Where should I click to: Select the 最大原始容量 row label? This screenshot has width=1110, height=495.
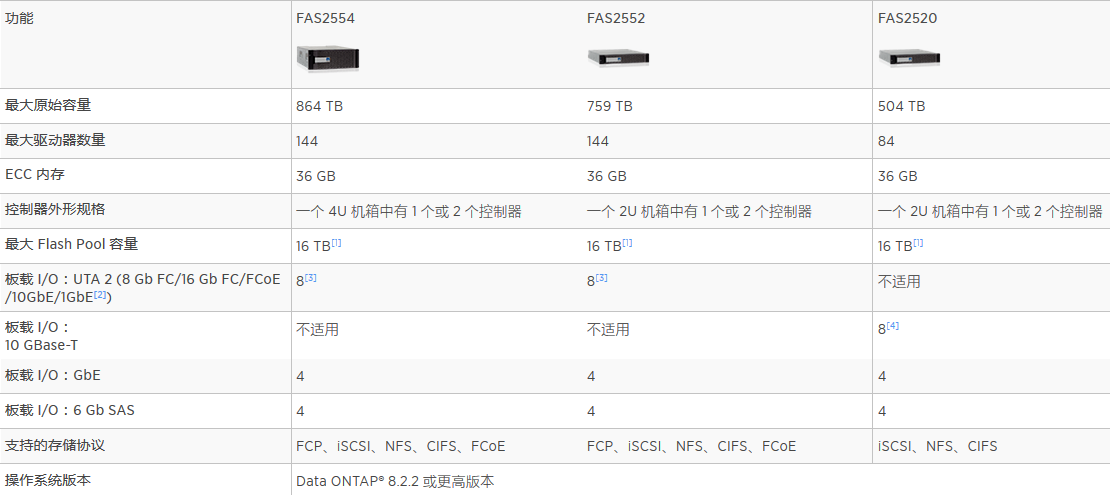click(48, 105)
